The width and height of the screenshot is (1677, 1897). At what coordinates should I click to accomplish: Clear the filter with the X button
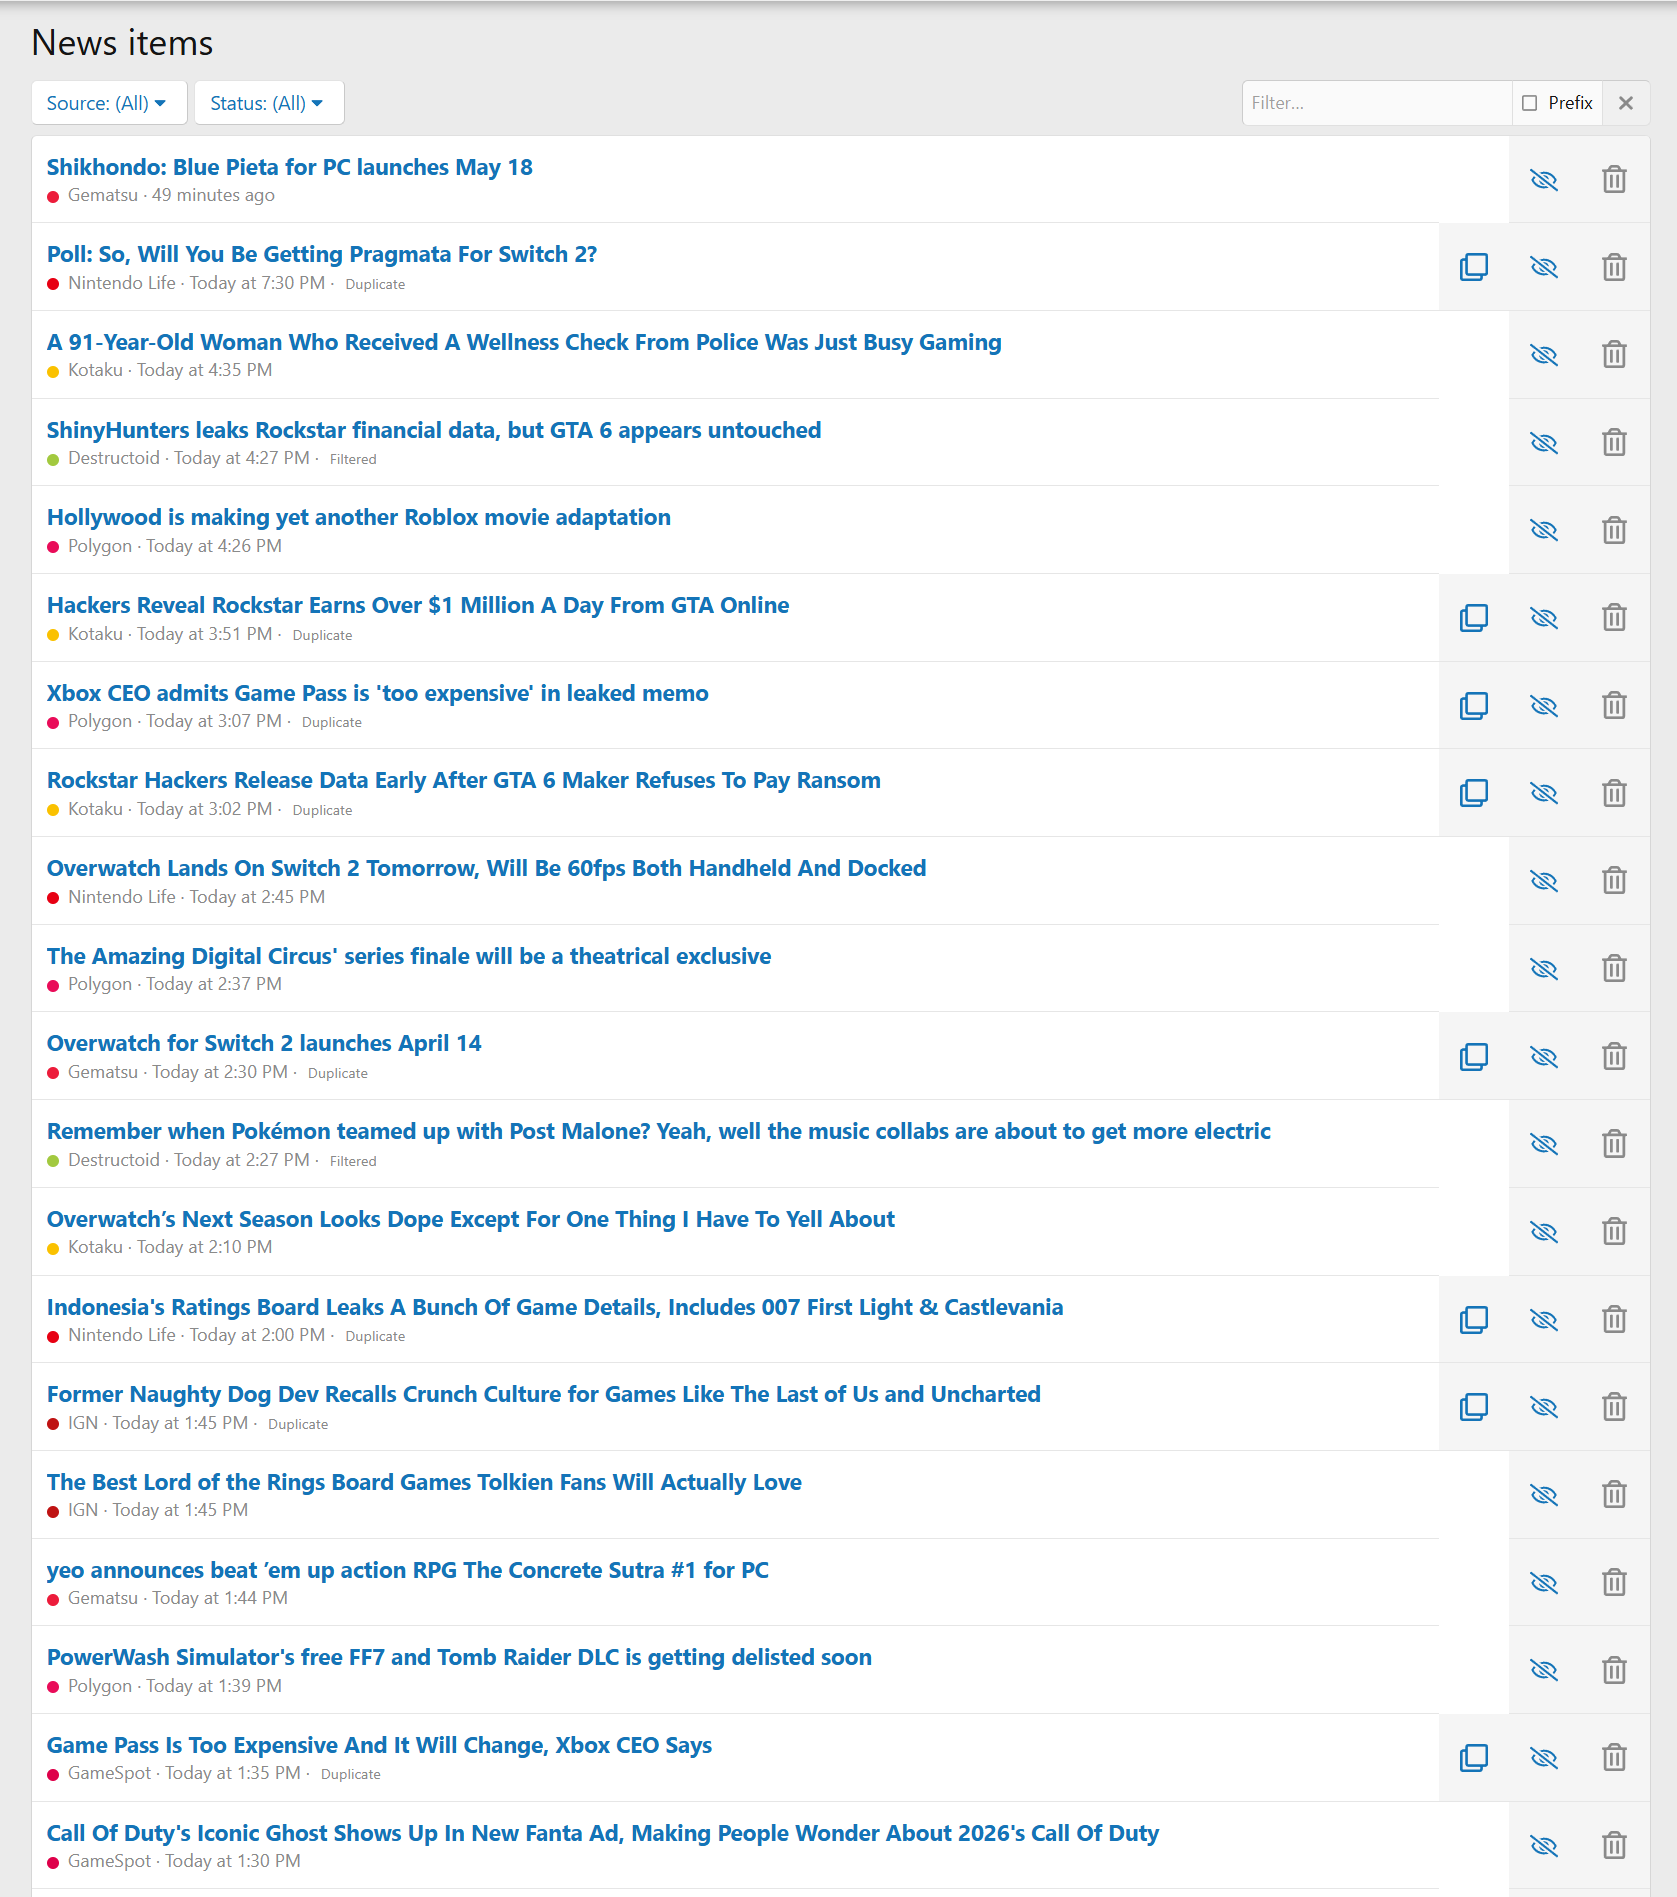coord(1626,103)
